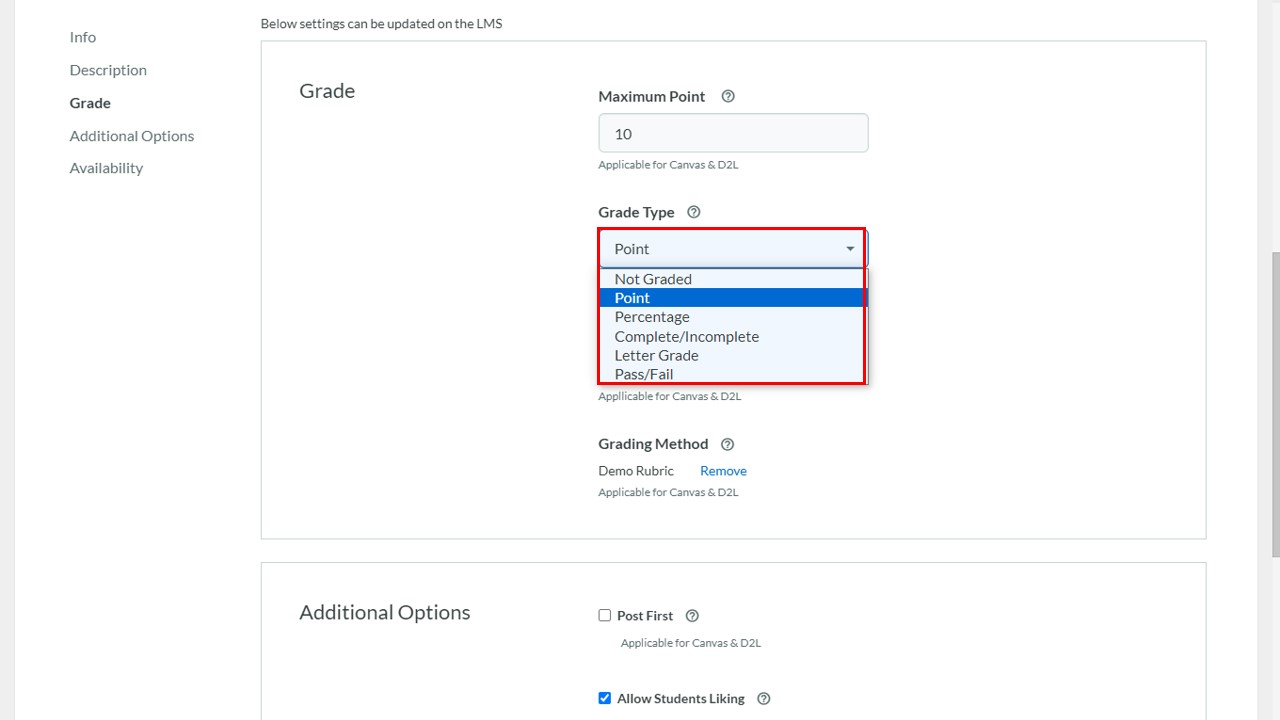Open the Allow Students Liking help icon
This screenshot has width=1280, height=720.
764,699
